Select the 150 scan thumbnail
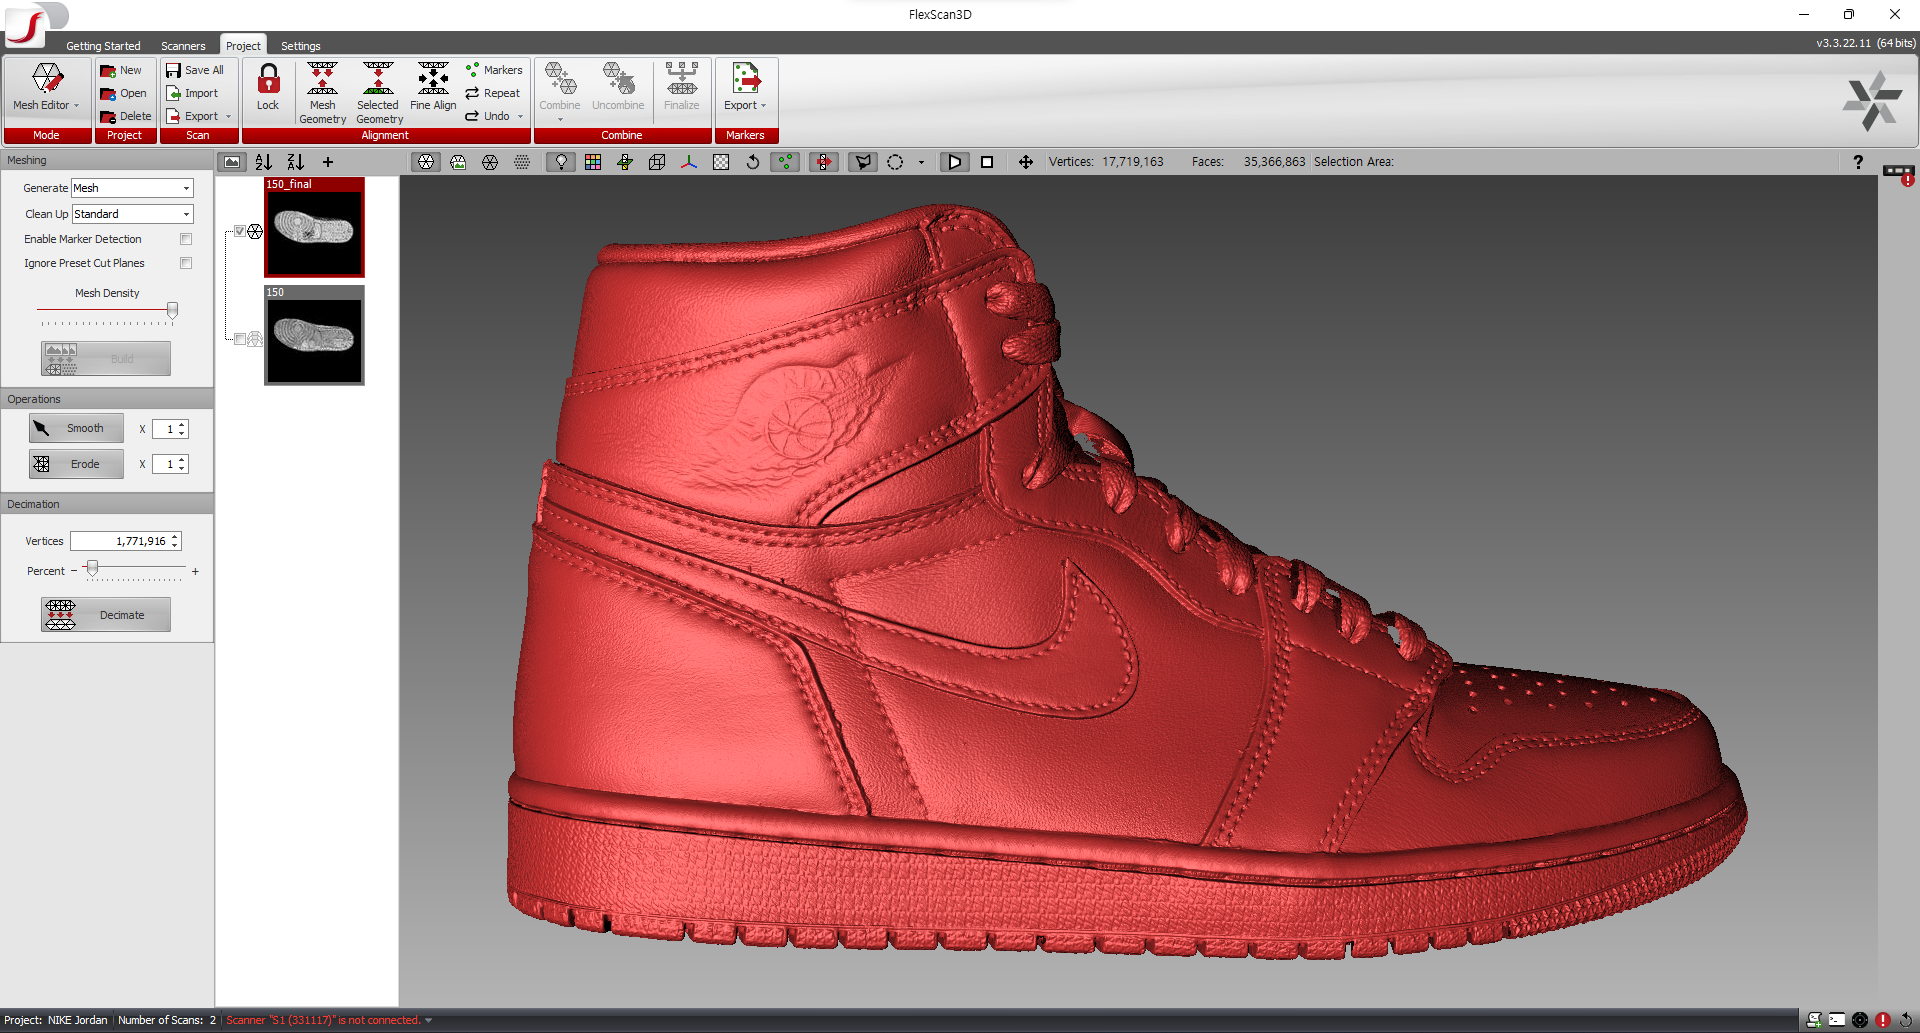The width and height of the screenshot is (1920, 1033). [314, 335]
